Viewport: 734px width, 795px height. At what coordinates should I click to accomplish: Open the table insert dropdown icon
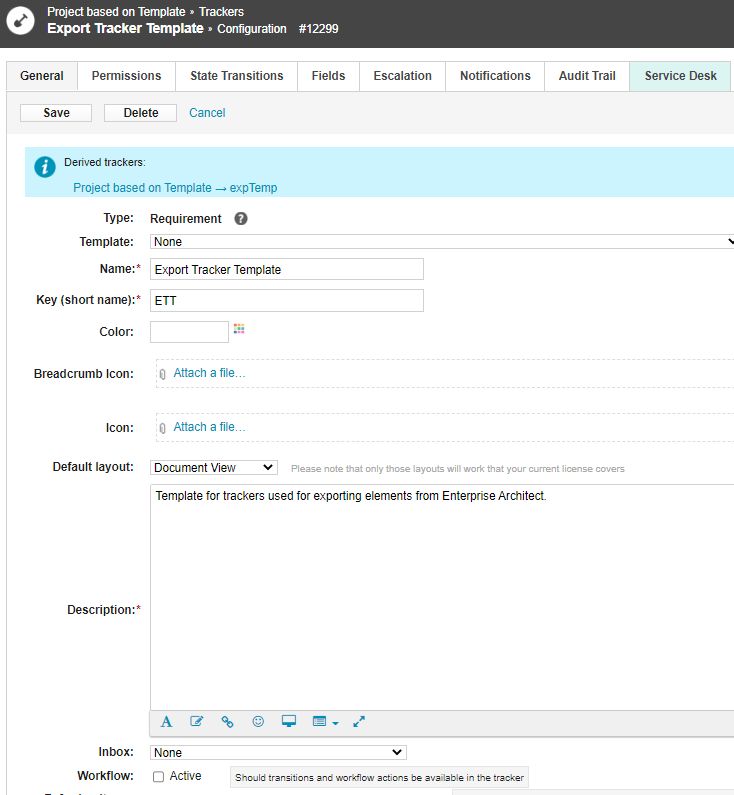325,721
